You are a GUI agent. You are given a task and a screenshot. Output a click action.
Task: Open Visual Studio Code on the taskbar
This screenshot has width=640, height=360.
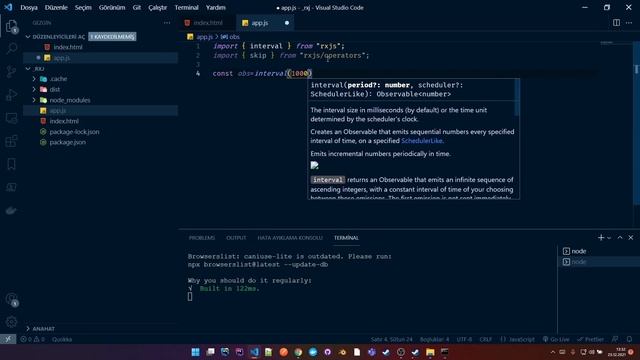[254, 352]
